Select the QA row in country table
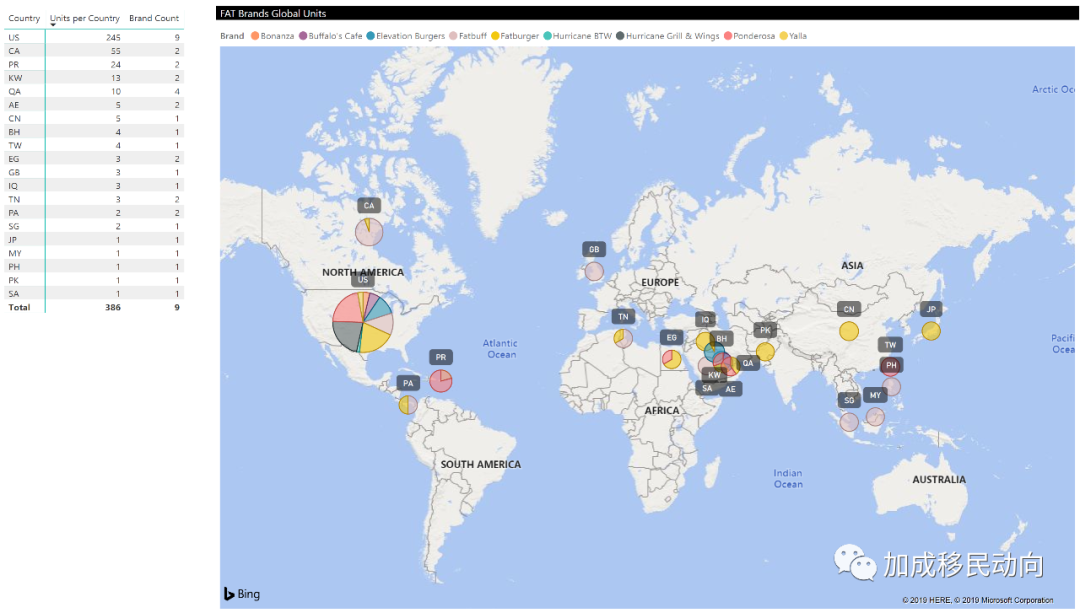Image resolution: width=1080 pixels, height=613 pixels. coord(94,91)
